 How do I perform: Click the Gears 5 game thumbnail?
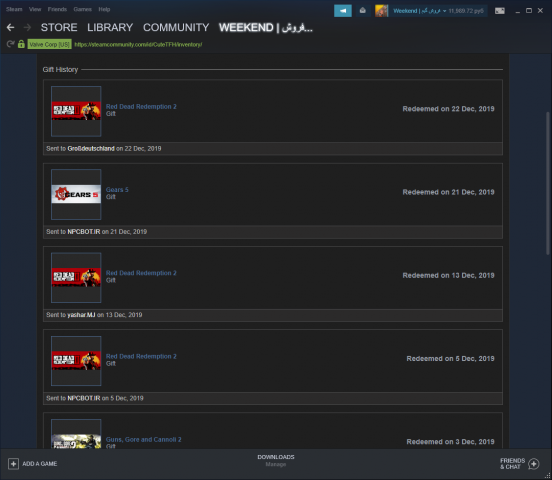(76, 194)
